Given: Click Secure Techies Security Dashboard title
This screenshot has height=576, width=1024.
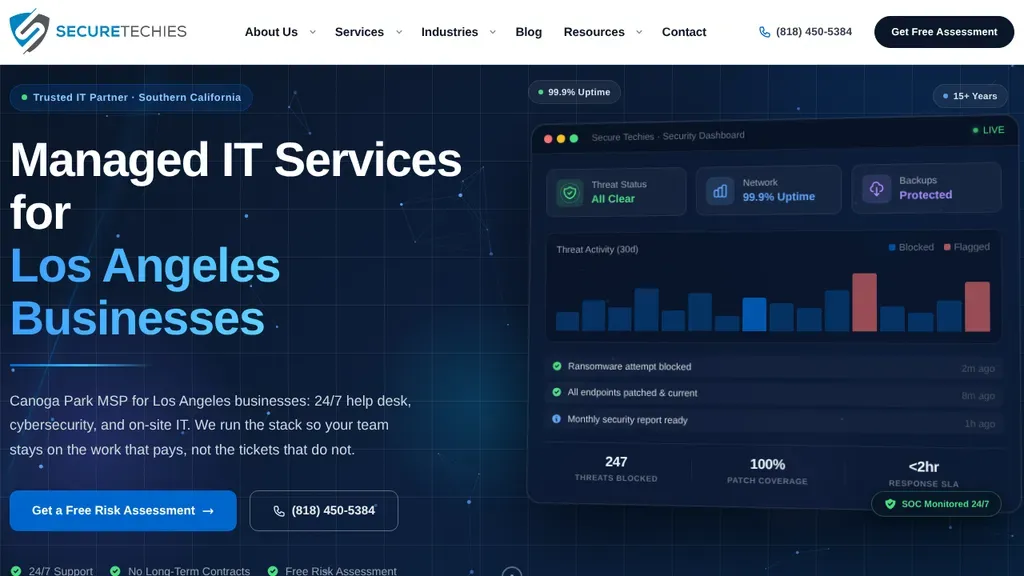Looking at the screenshot, I should coord(668,136).
